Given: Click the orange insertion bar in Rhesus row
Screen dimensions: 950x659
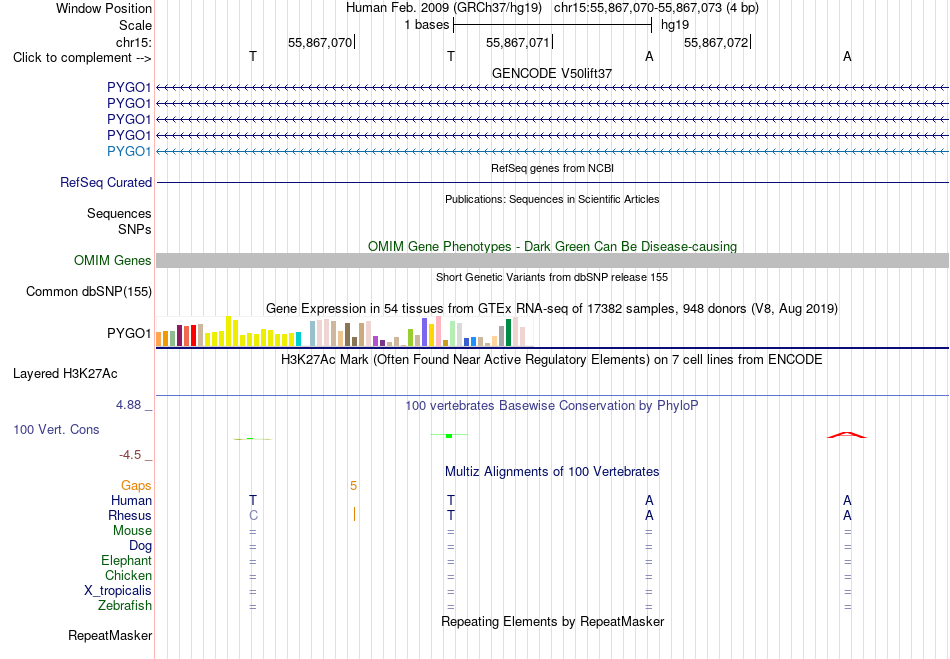Looking at the screenshot, I should tap(354, 514).
